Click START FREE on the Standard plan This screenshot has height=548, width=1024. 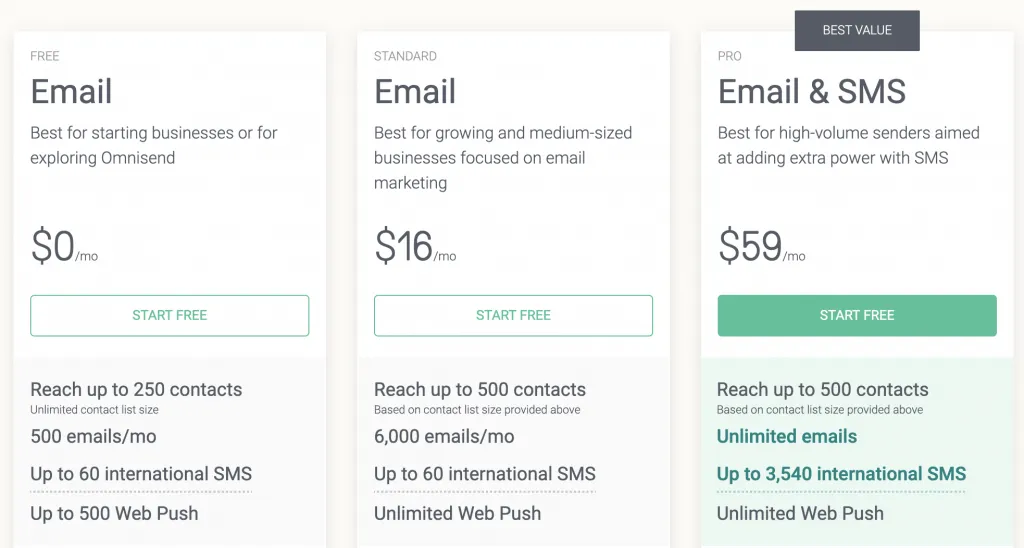coord(513,315)
